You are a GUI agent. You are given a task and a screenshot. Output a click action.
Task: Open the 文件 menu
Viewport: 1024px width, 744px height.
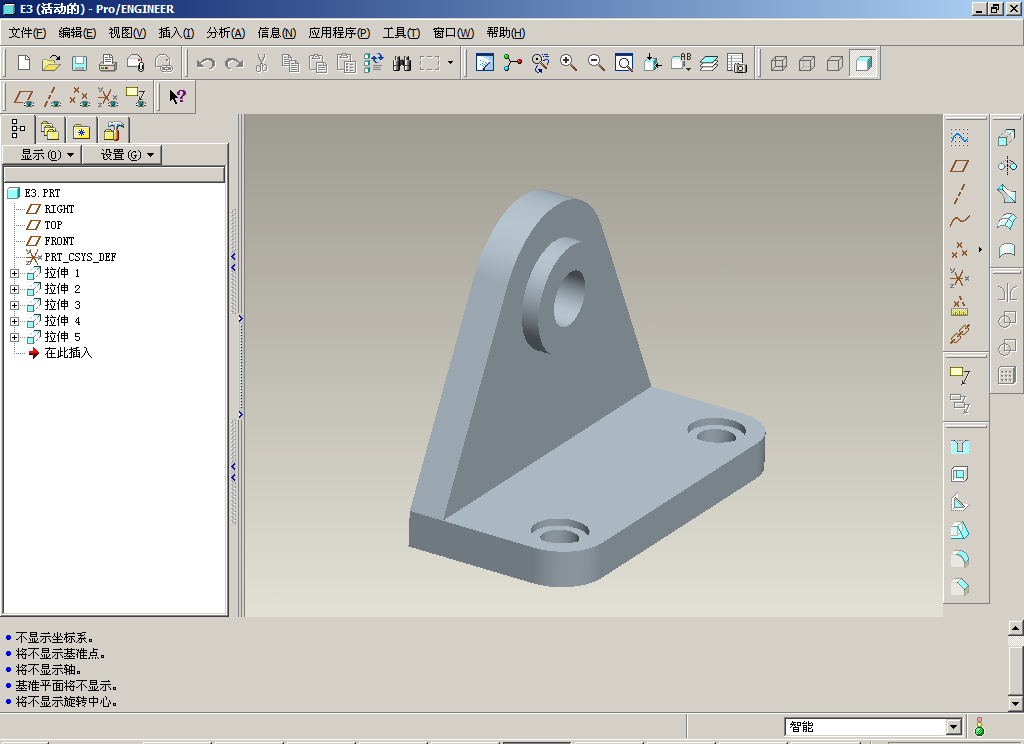pyautogui.click(x=27, y=33)
